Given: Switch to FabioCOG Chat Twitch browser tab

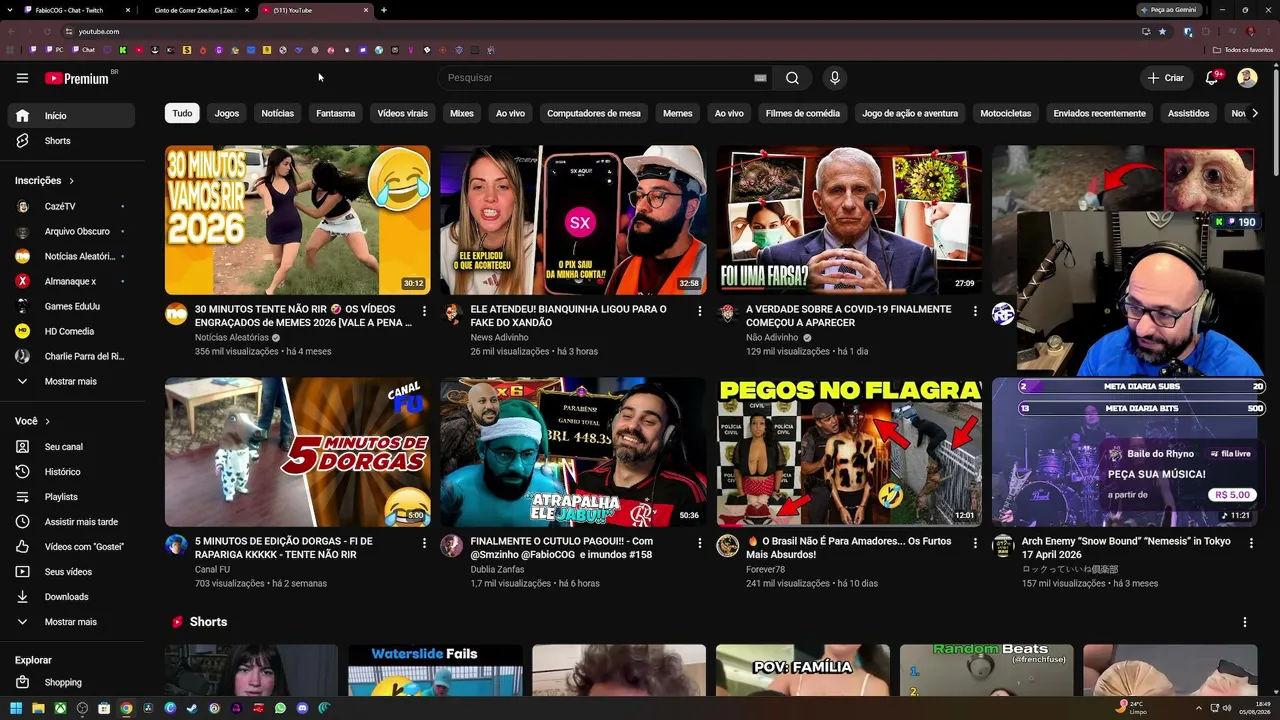Looking at the screenshot, I should pos(78,10).
